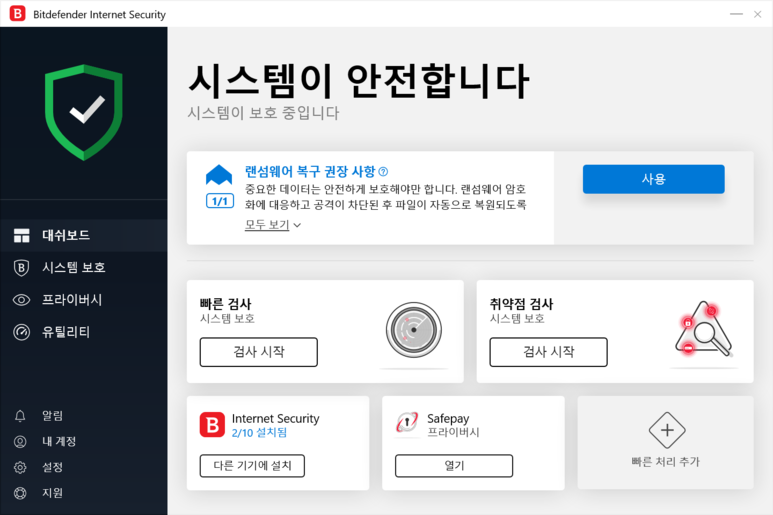Click the Safepay card title
The image size is (773, 515).
448,418
